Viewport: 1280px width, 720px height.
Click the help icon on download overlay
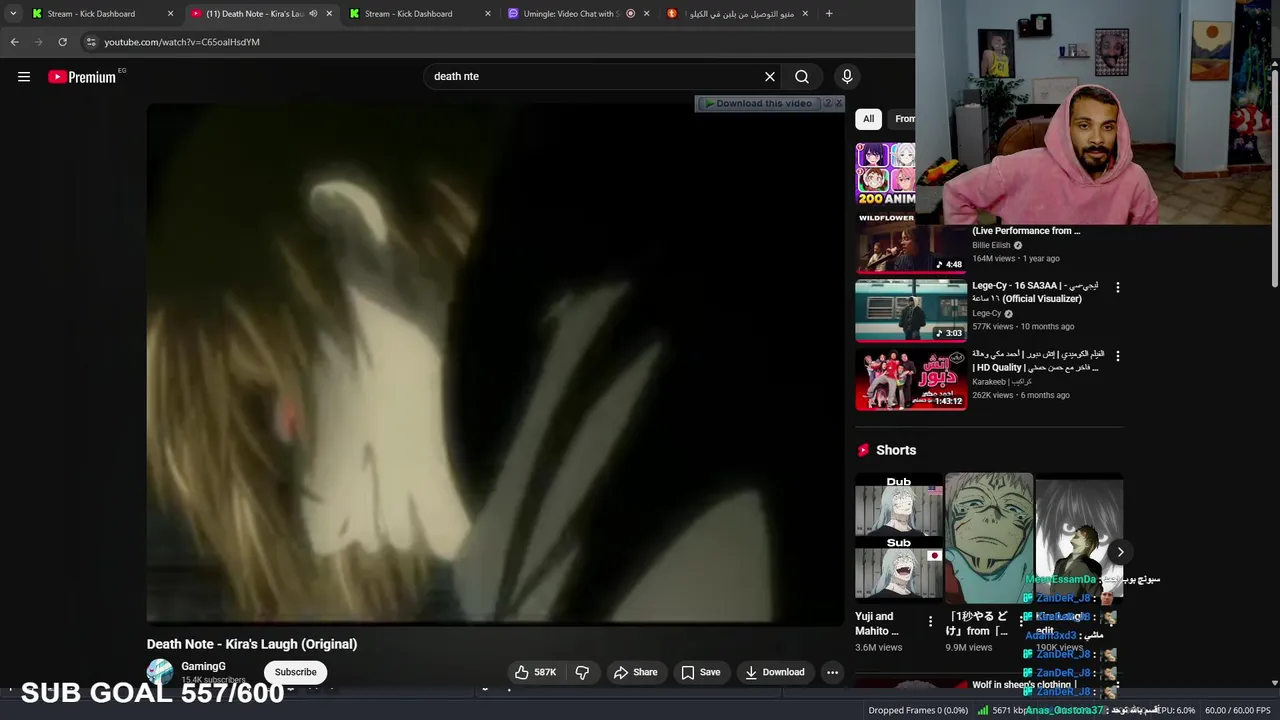coord(827,103)
